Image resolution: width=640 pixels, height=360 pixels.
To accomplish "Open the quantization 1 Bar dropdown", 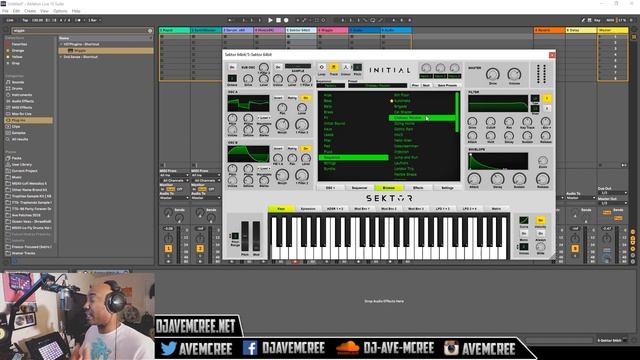I will (94, 20).
